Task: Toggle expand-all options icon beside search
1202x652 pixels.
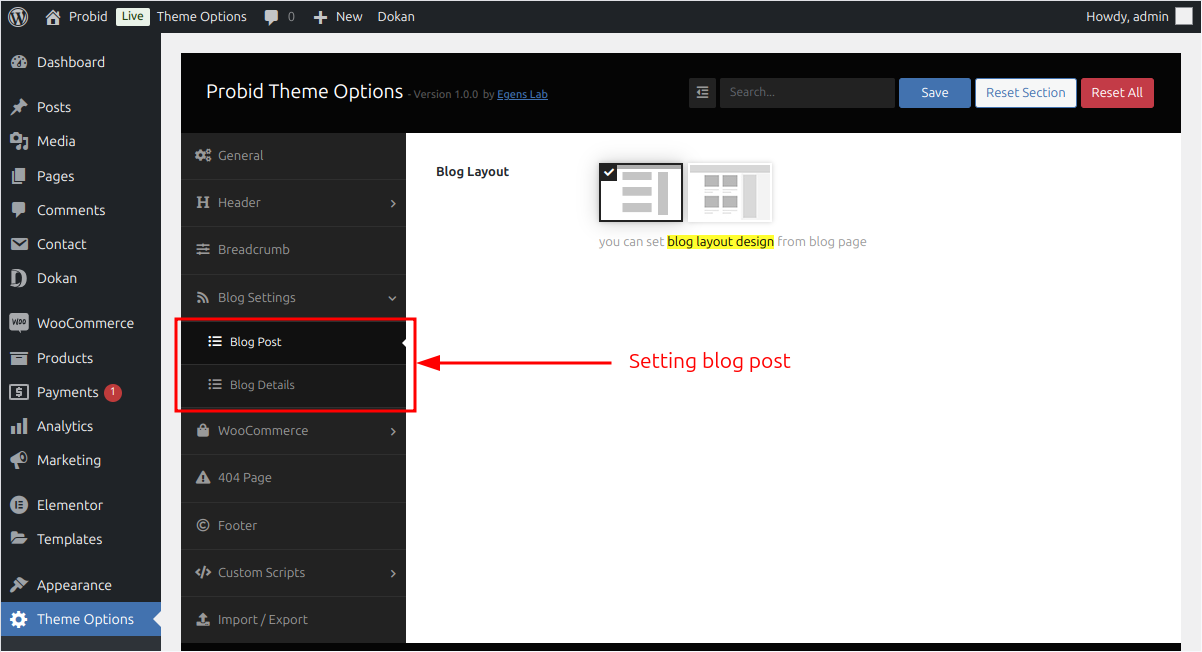Action: [x=702, y=92]
